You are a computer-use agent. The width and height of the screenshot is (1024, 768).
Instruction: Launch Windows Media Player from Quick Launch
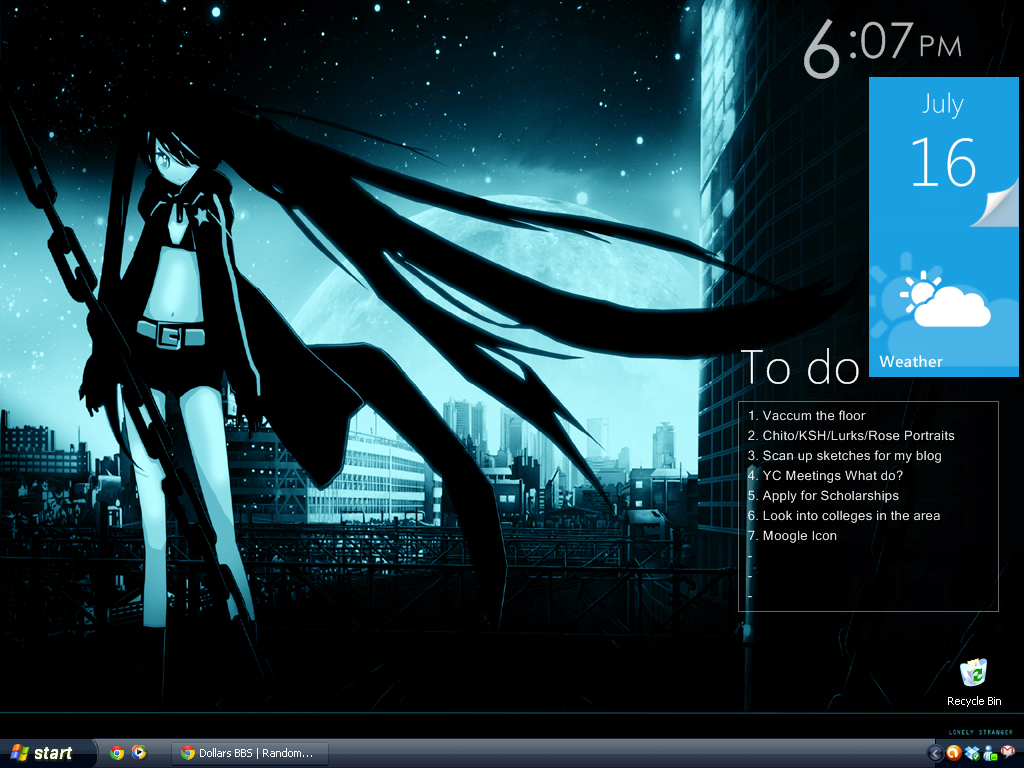pyautogui.click(x=138, y=753)
